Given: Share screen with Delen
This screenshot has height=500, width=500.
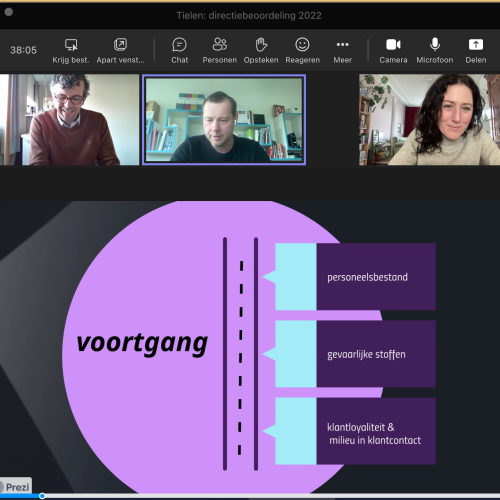Looking at the screenshot, I should tap(476, 50).
